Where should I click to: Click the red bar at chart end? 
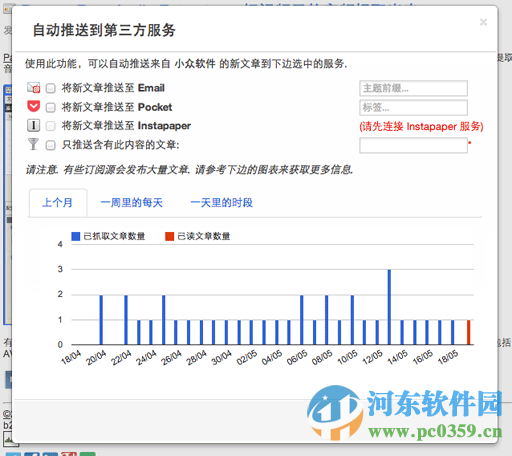[x=469, y=332]
